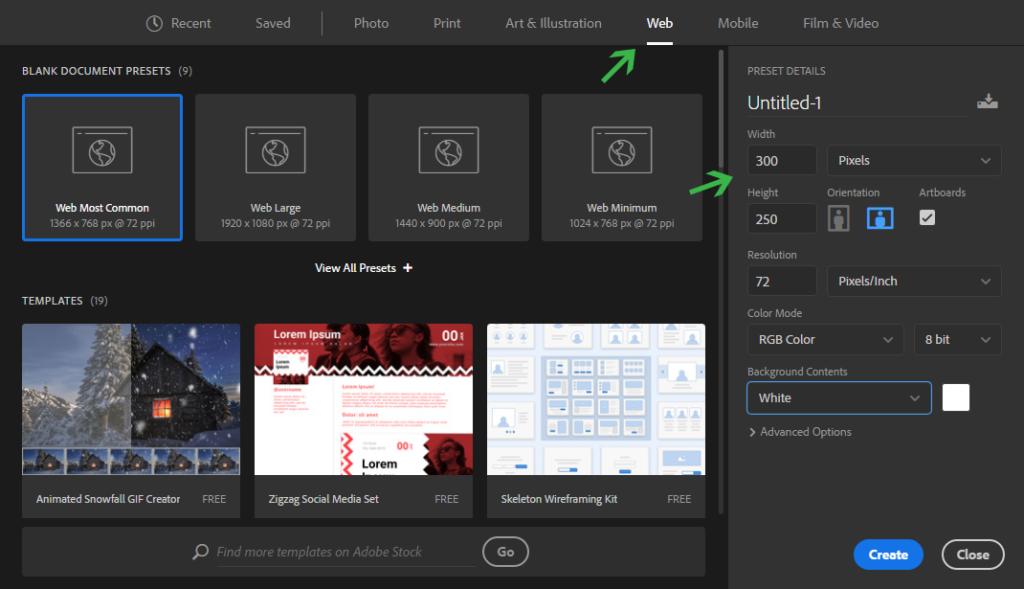Select the Web Most Common preset
1024x589 pixels.
[x=103, y=168]
